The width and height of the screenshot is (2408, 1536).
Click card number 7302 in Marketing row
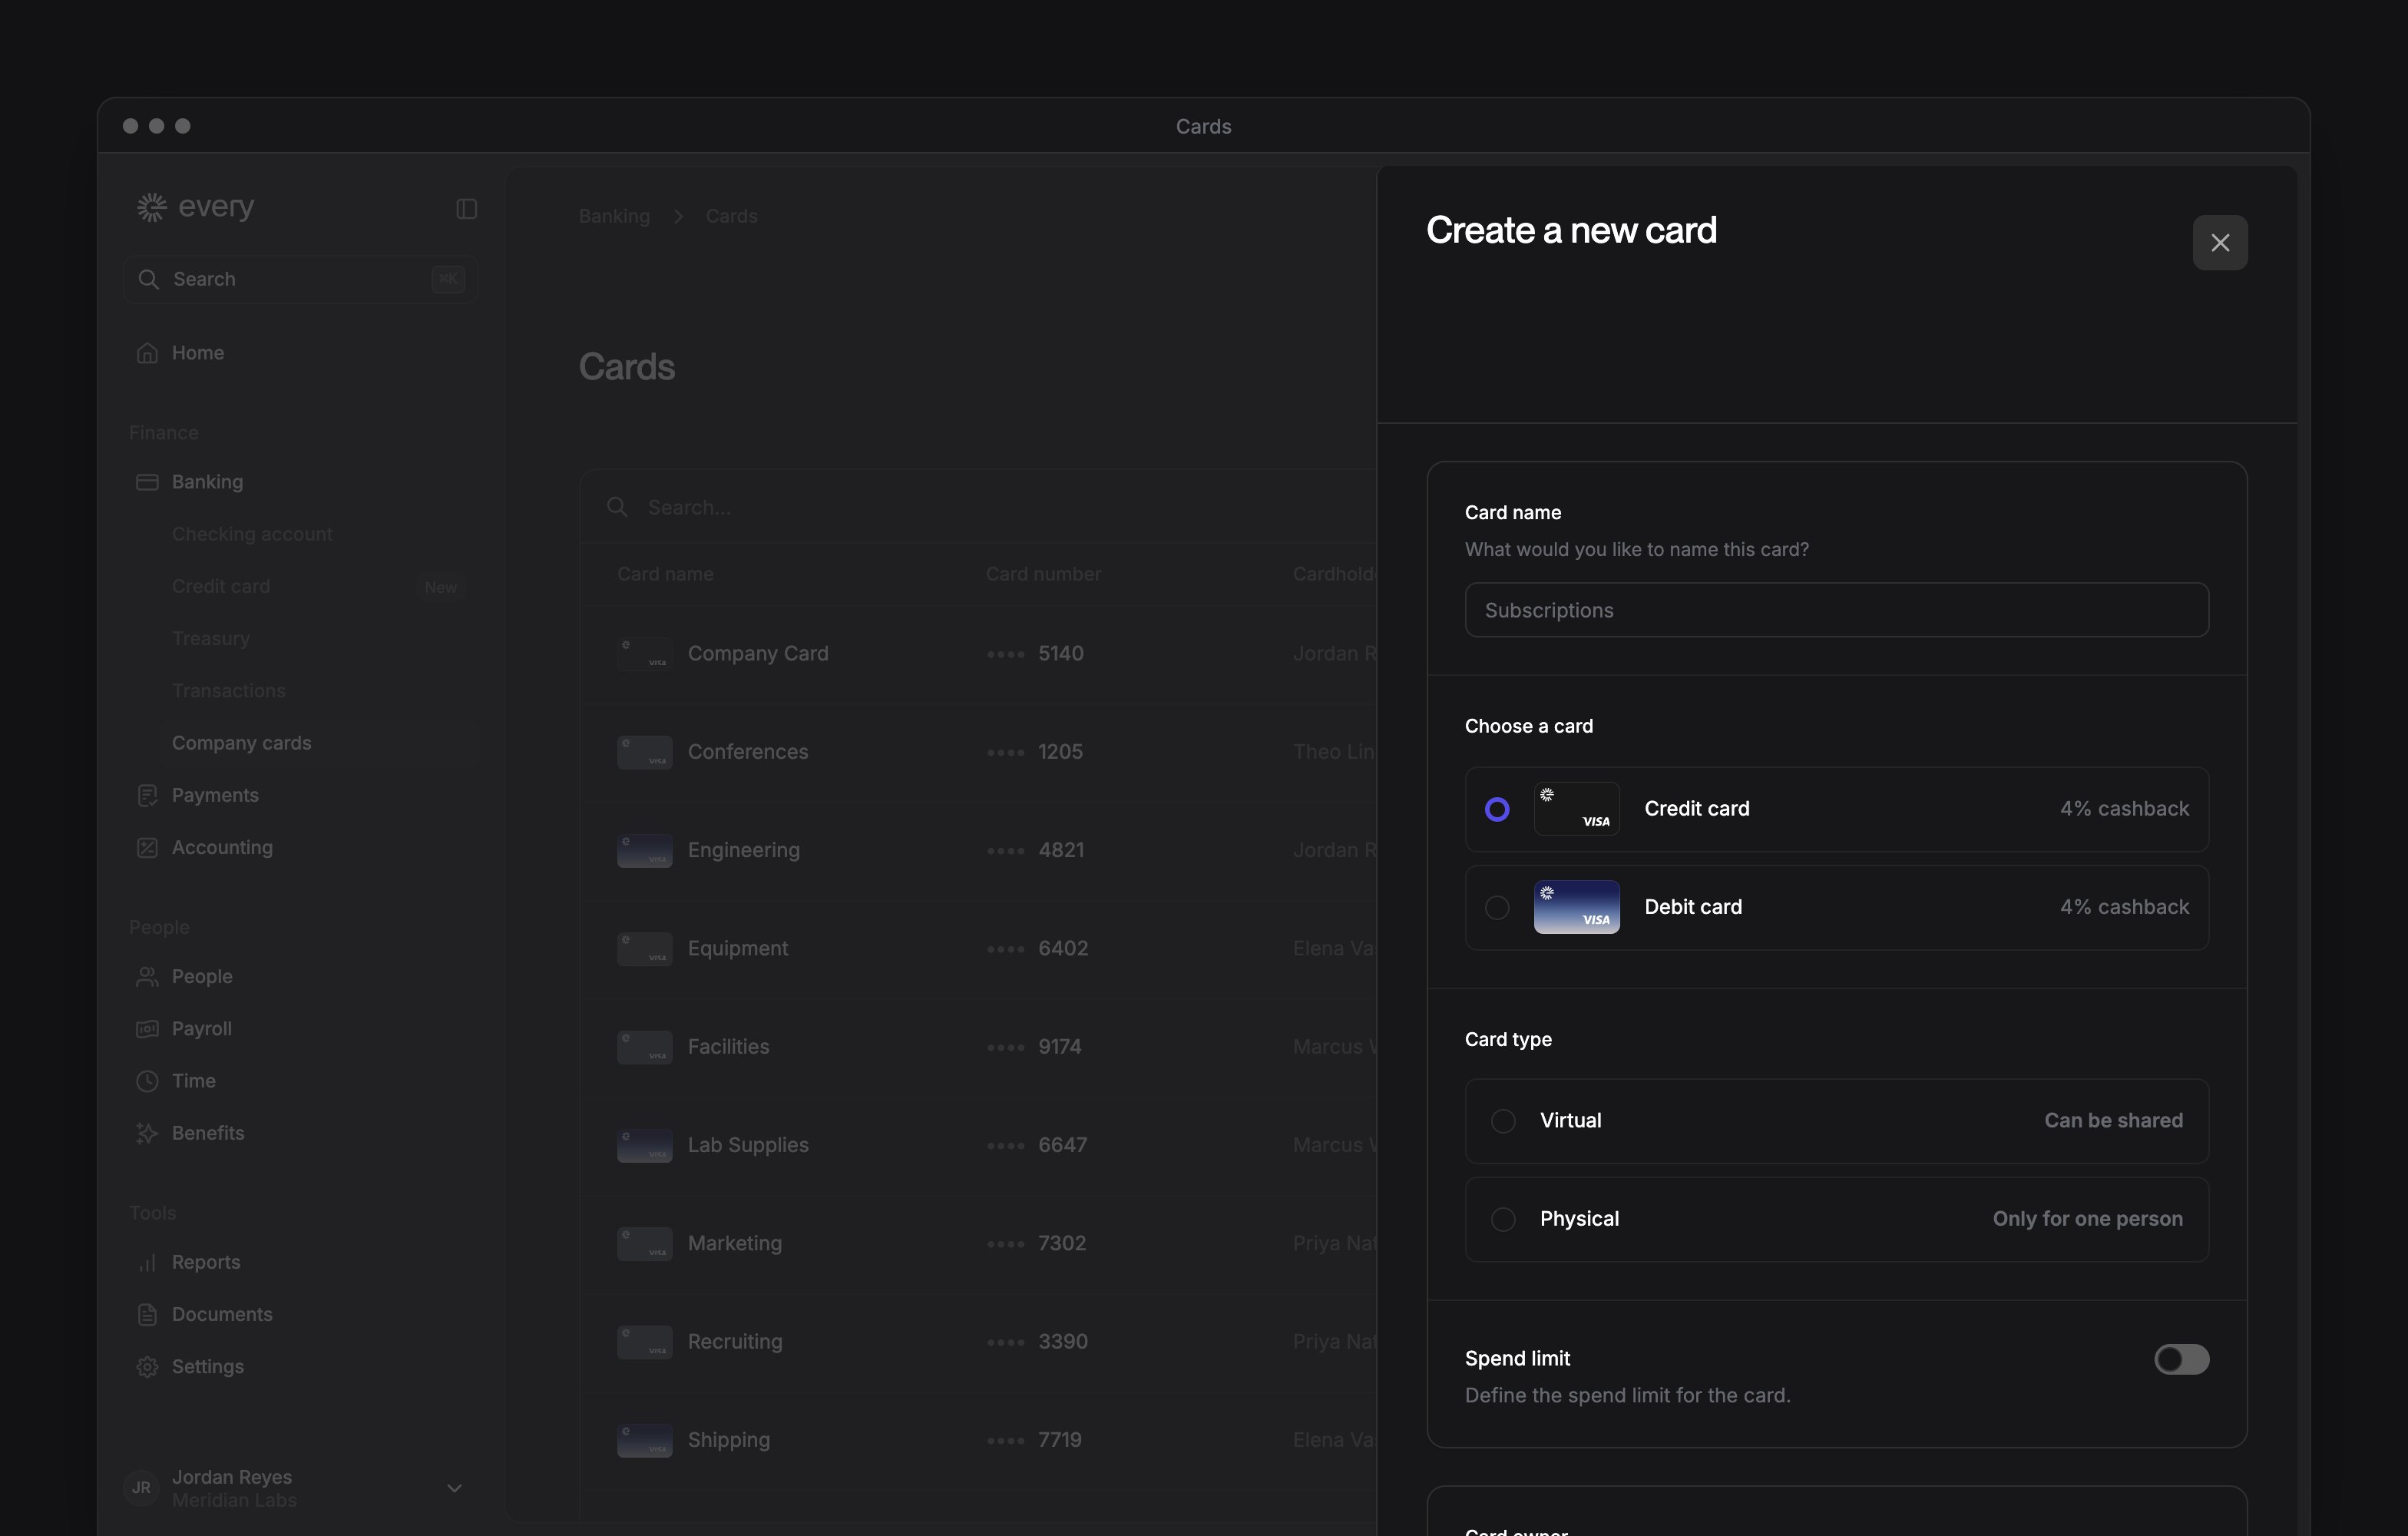(1062, 1243)
